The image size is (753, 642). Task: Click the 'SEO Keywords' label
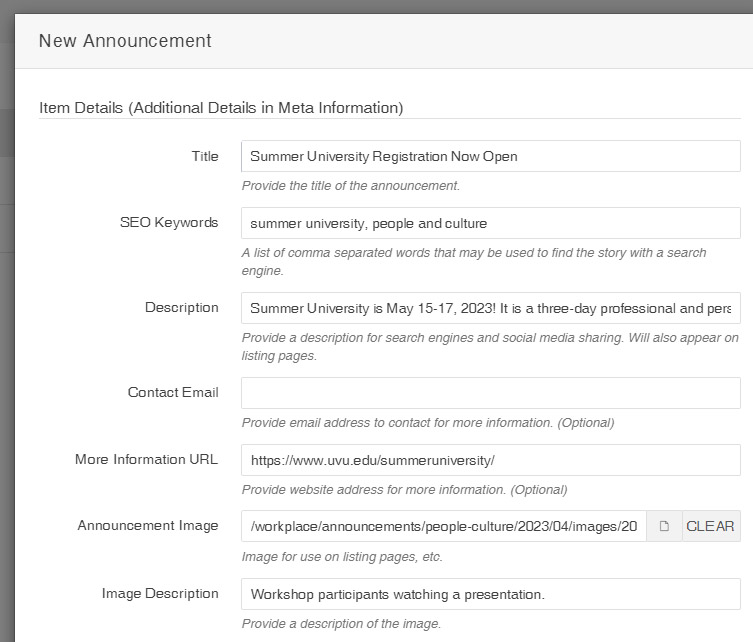(169, 222)
